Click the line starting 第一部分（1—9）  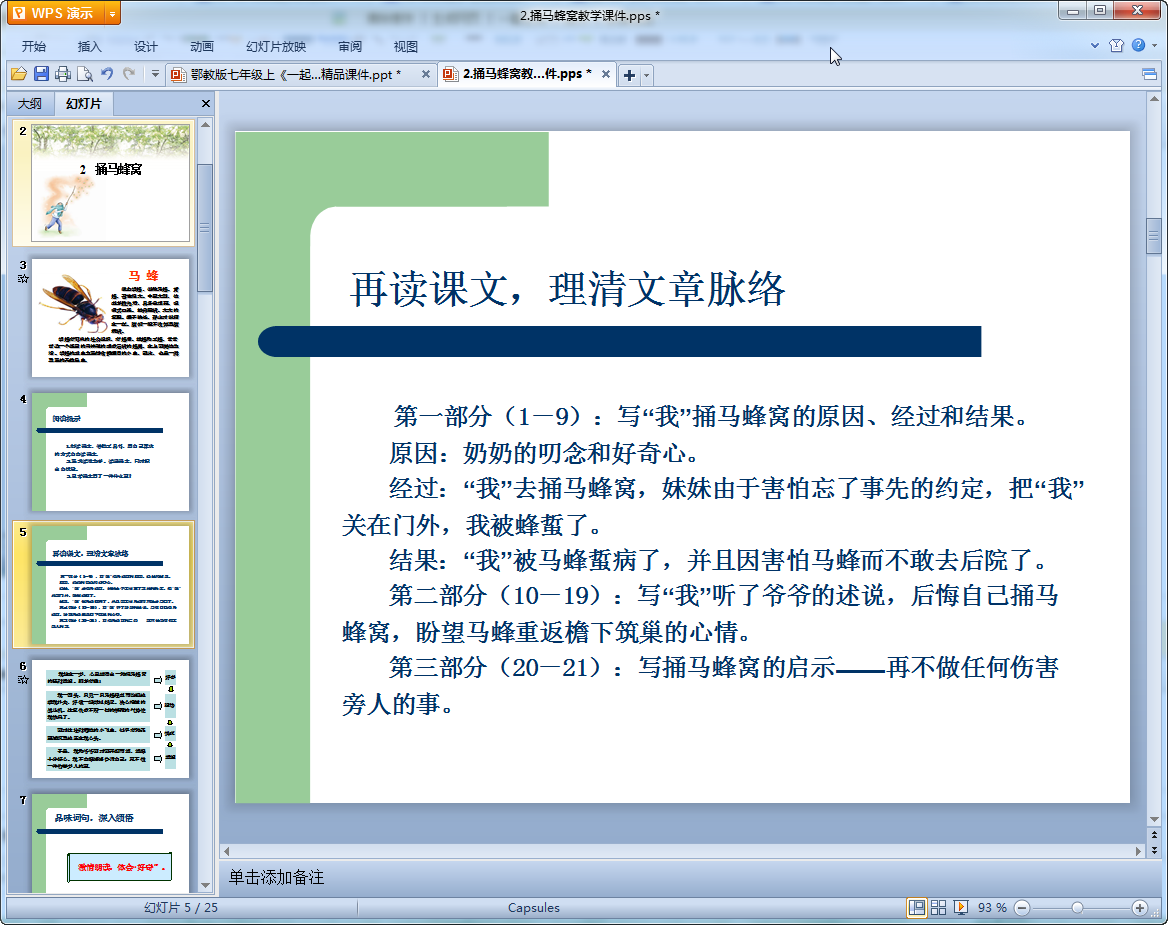point(711,416)
